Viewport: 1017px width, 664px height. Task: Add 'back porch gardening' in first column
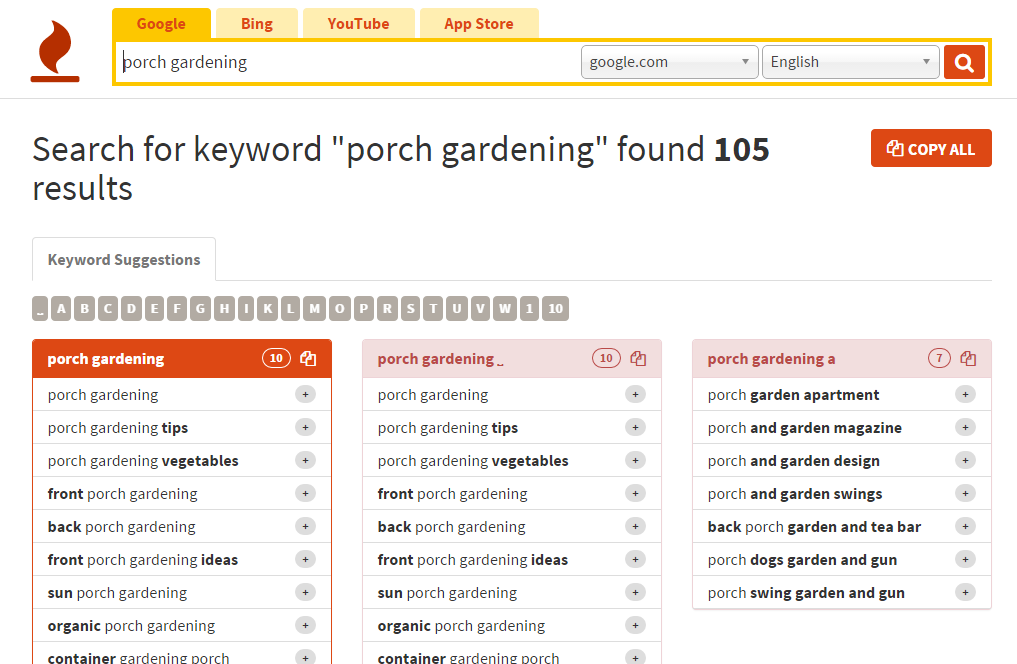point(305,527)
